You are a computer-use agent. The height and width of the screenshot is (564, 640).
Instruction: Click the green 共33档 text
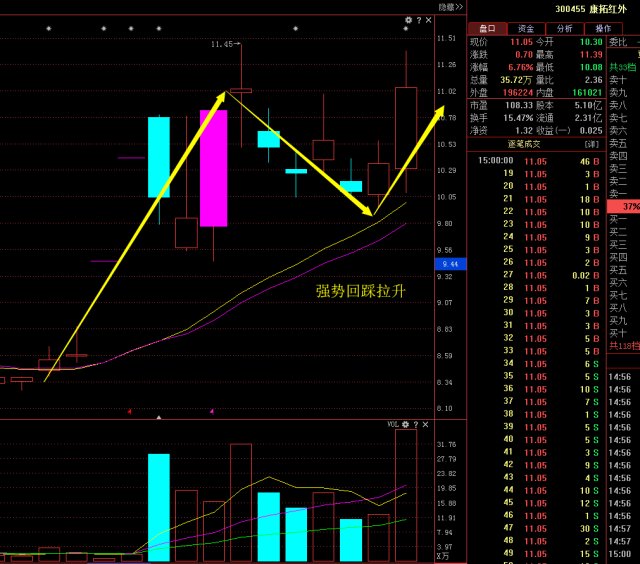point(622,67)
